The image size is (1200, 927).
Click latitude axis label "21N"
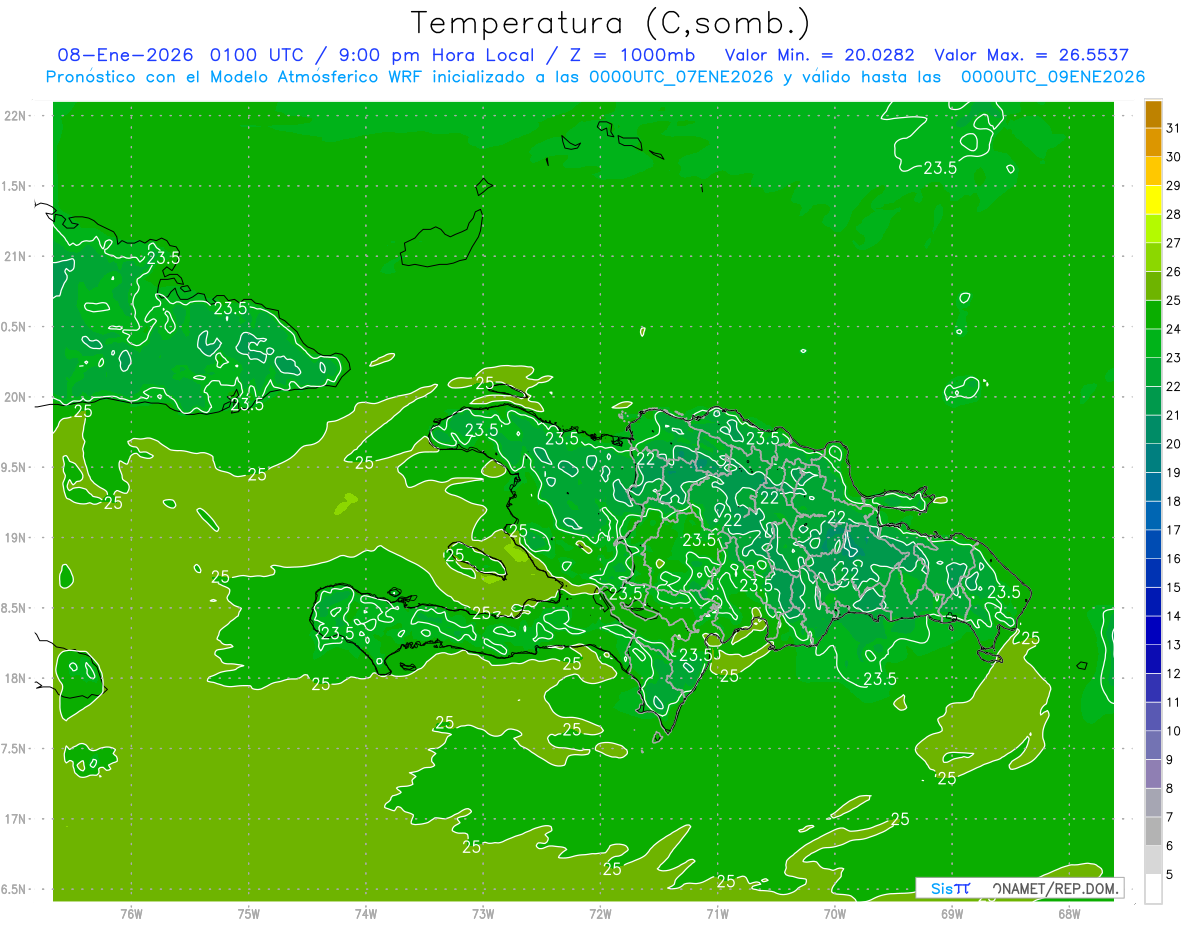click(16, 257)
